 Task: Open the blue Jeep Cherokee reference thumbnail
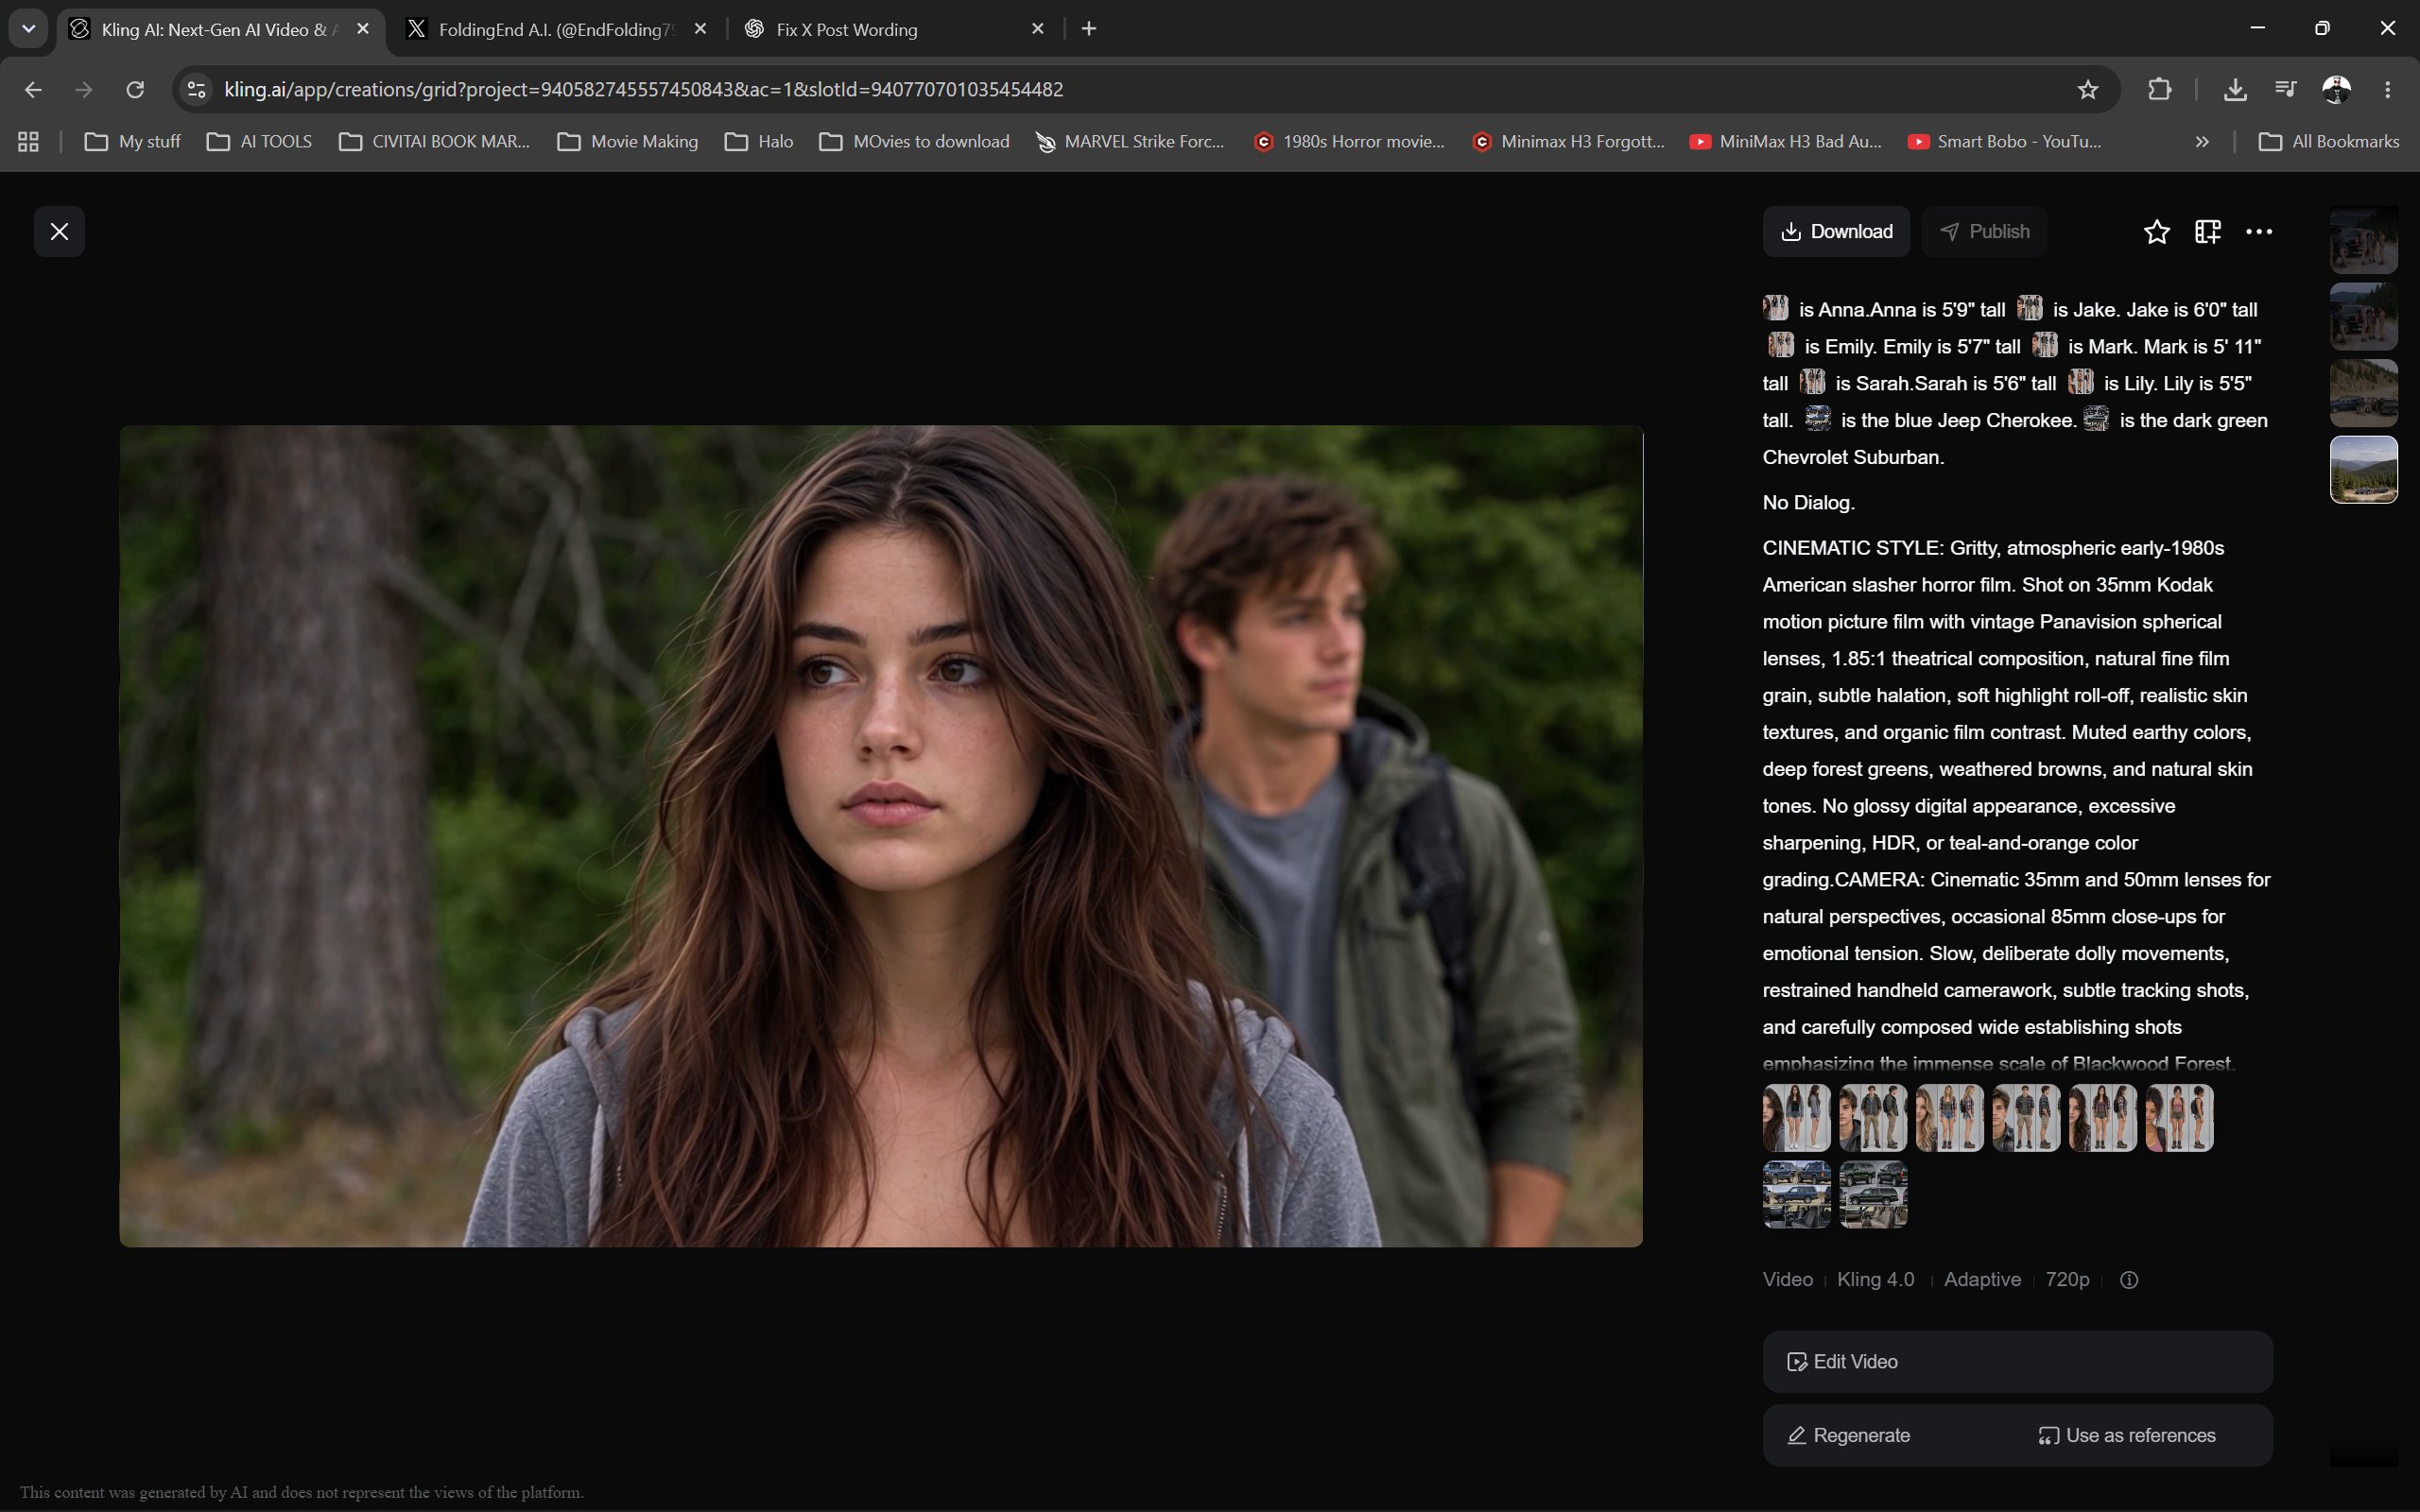click(x=1796, y=1195)
